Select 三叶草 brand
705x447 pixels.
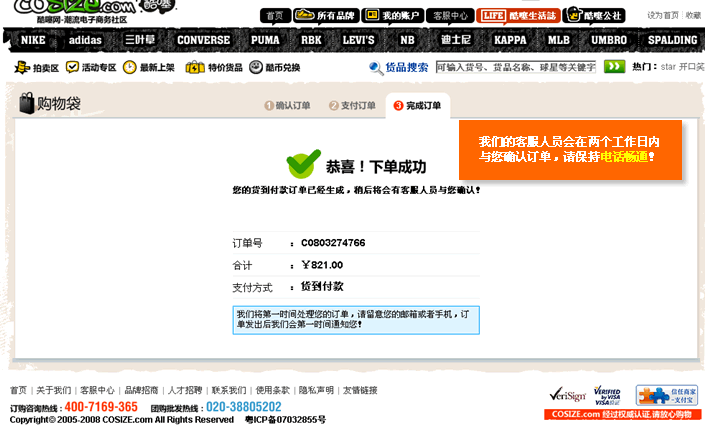[x=140, y=40]
